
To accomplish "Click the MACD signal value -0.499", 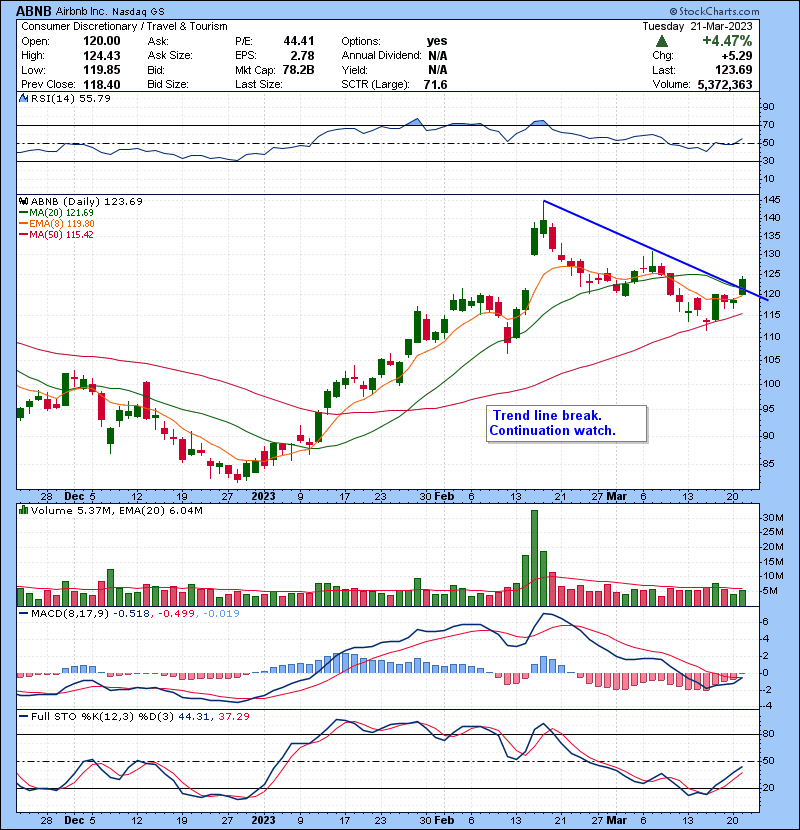I will (x=177, y=614).
